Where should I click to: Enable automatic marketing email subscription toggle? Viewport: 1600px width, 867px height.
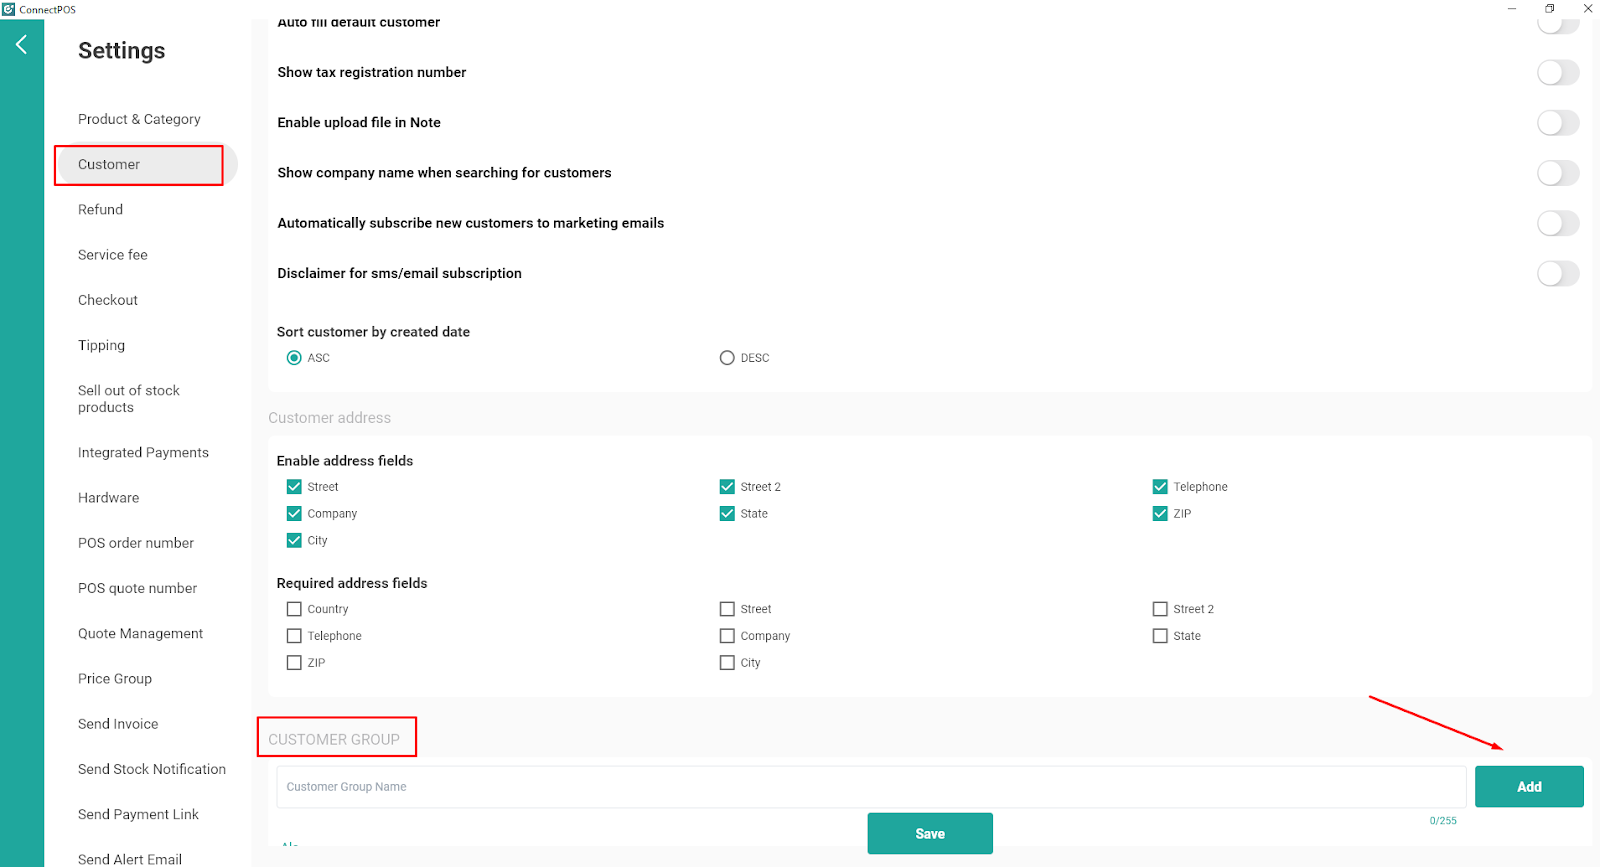click(1557, 223)
